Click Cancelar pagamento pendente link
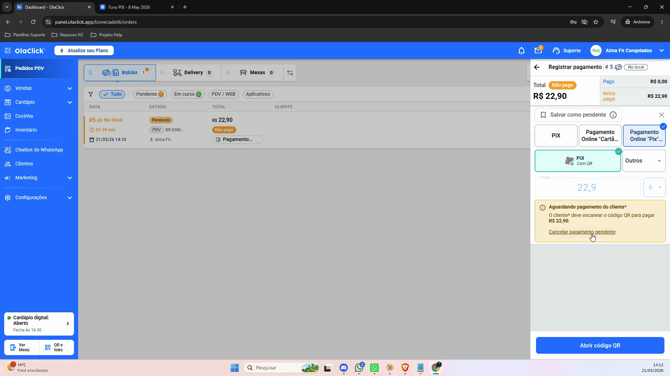Screen dimensions: 670x376 point(582,232)
